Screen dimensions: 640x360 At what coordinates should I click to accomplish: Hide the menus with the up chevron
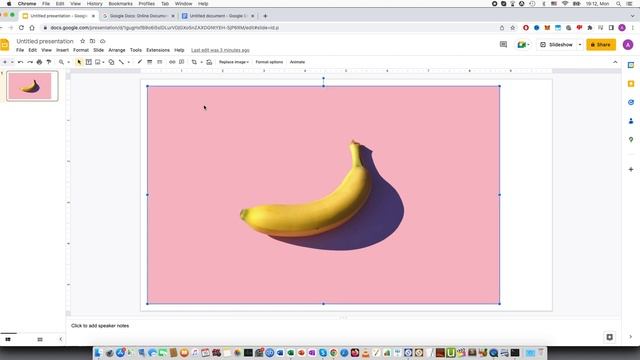tap(615, 62)
